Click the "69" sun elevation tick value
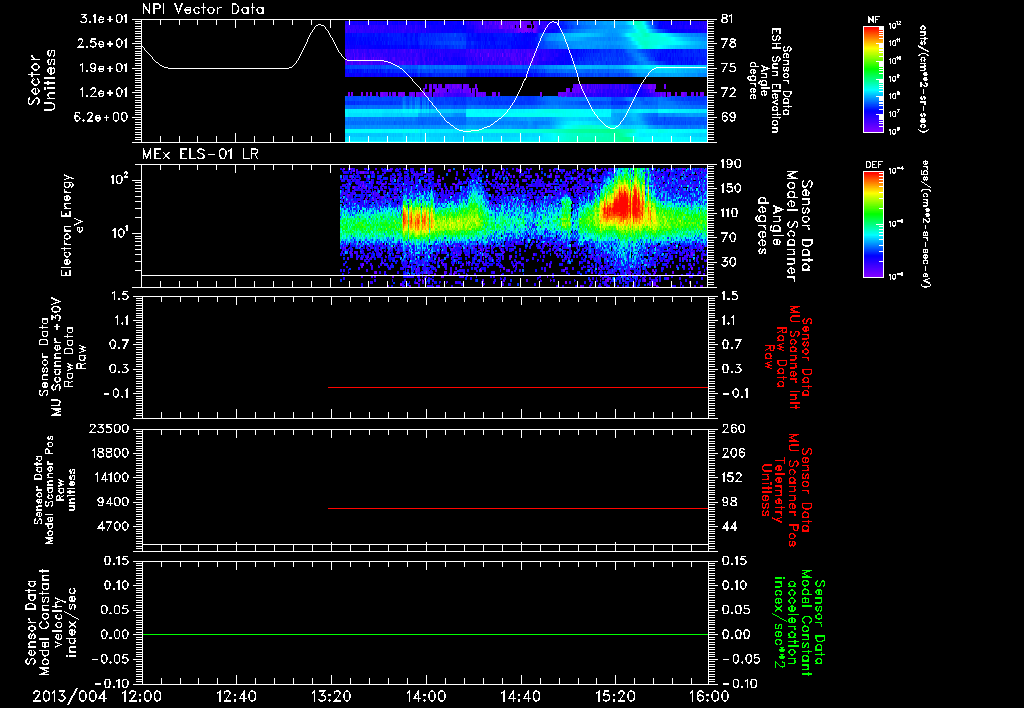 (x=728, y=117)
